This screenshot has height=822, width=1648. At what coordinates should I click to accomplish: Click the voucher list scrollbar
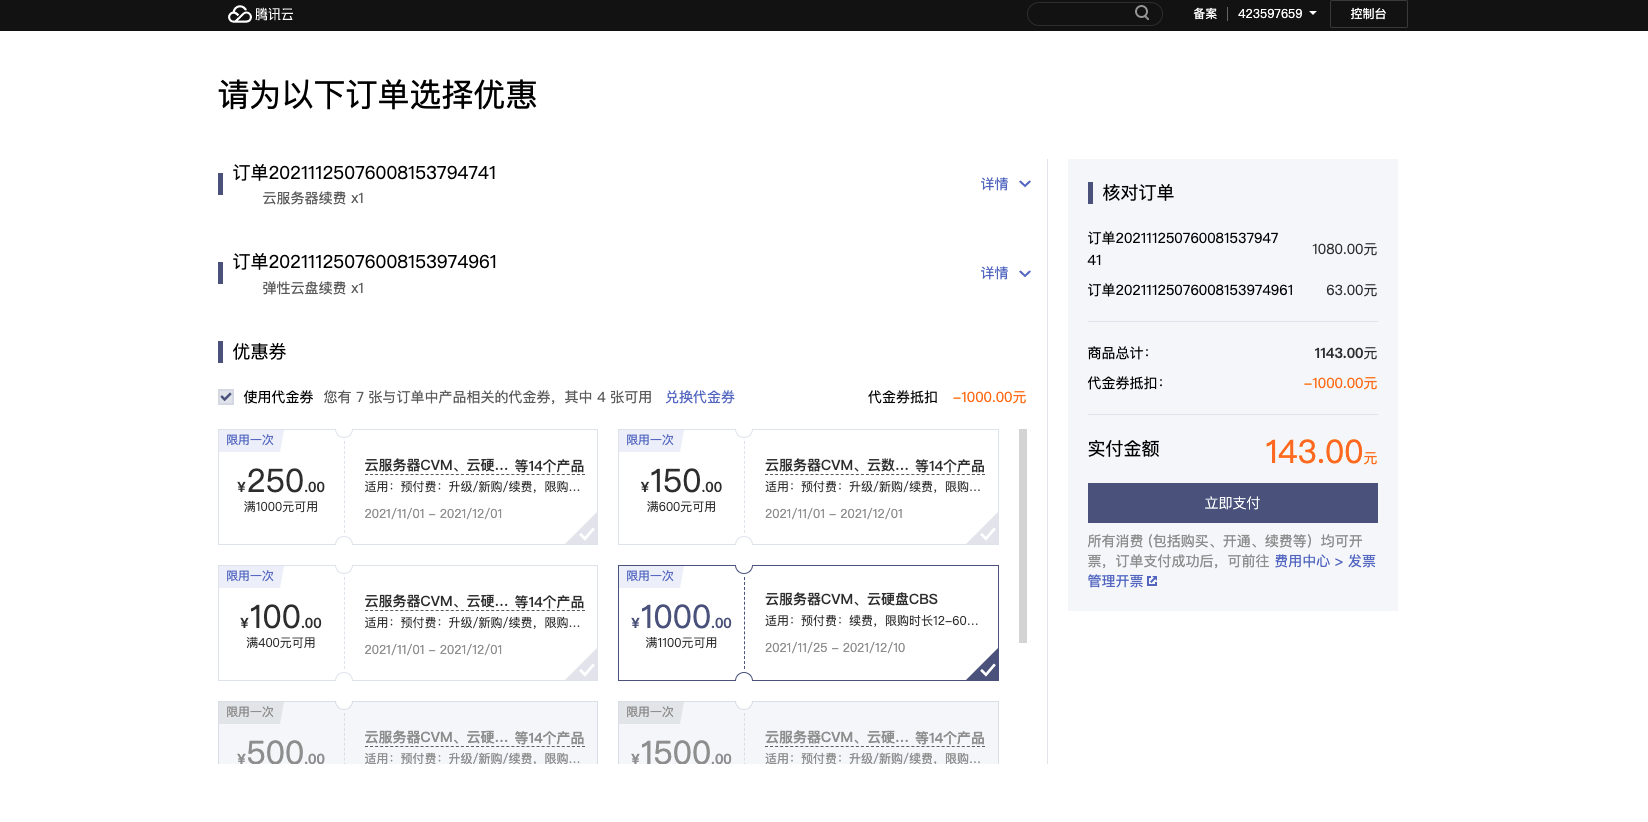tap(1023, 536)
